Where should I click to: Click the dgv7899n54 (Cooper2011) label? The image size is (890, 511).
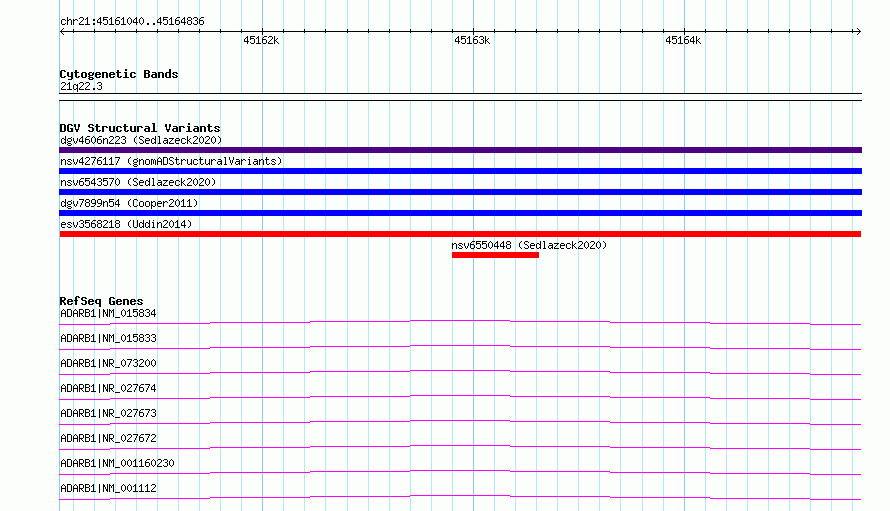[x=129, y=203]
